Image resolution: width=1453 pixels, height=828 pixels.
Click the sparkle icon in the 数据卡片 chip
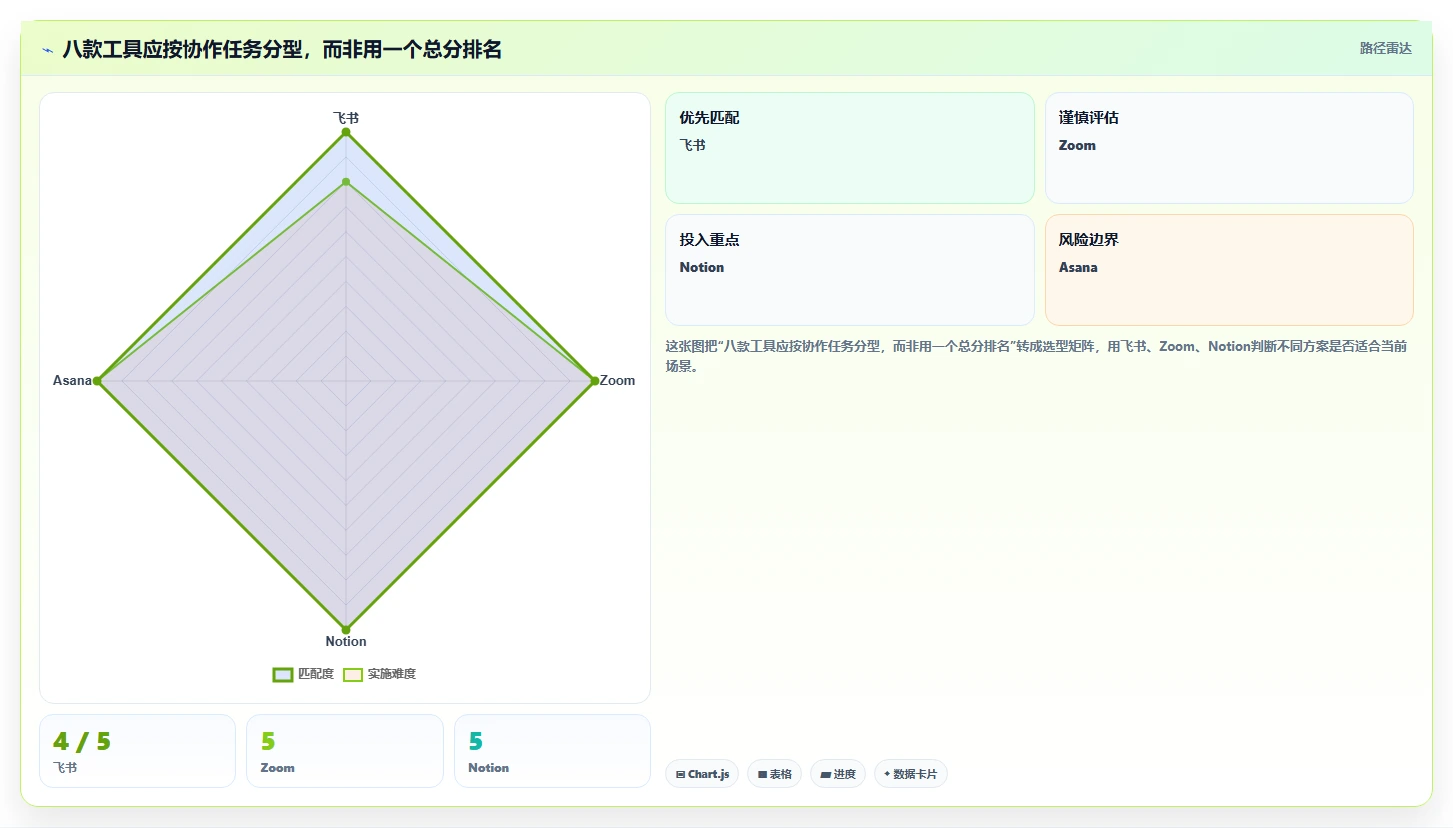point(887,774)
